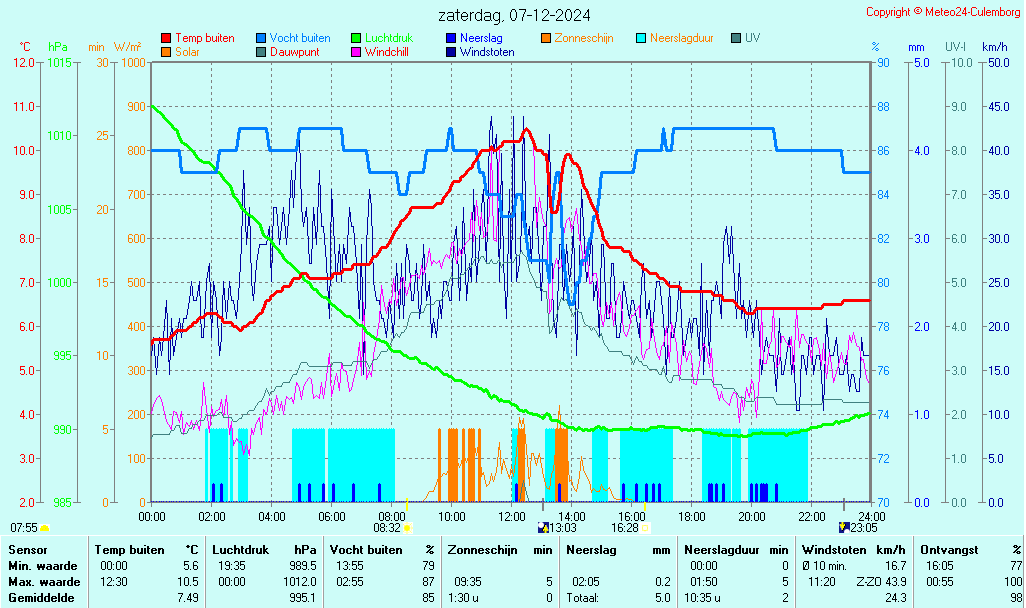Open the Copyright Meteo24-Culemborg link

942,12
